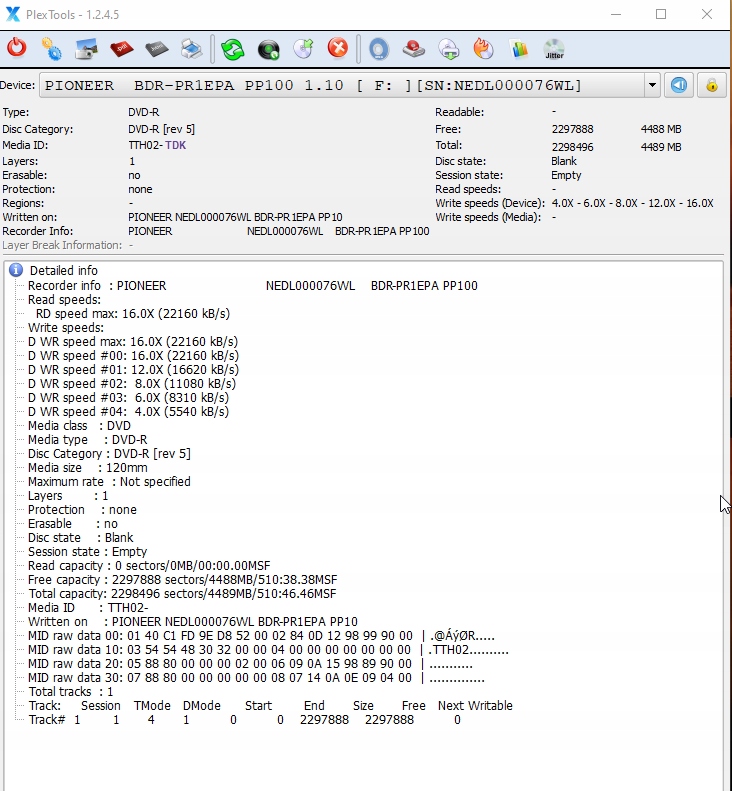Click the blue disc icon in toolbar
This screenshot has width=732, height=791.
coord(378,48)
